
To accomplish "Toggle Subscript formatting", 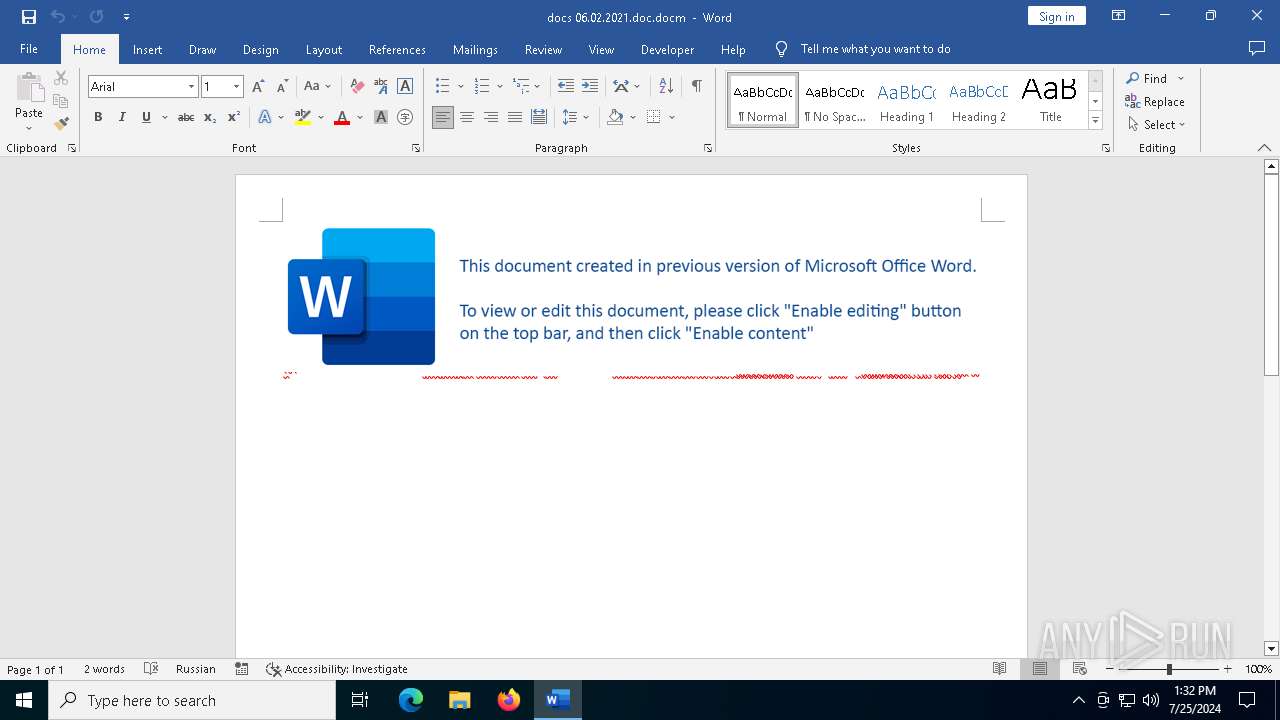I will click(x=210, y=117).
